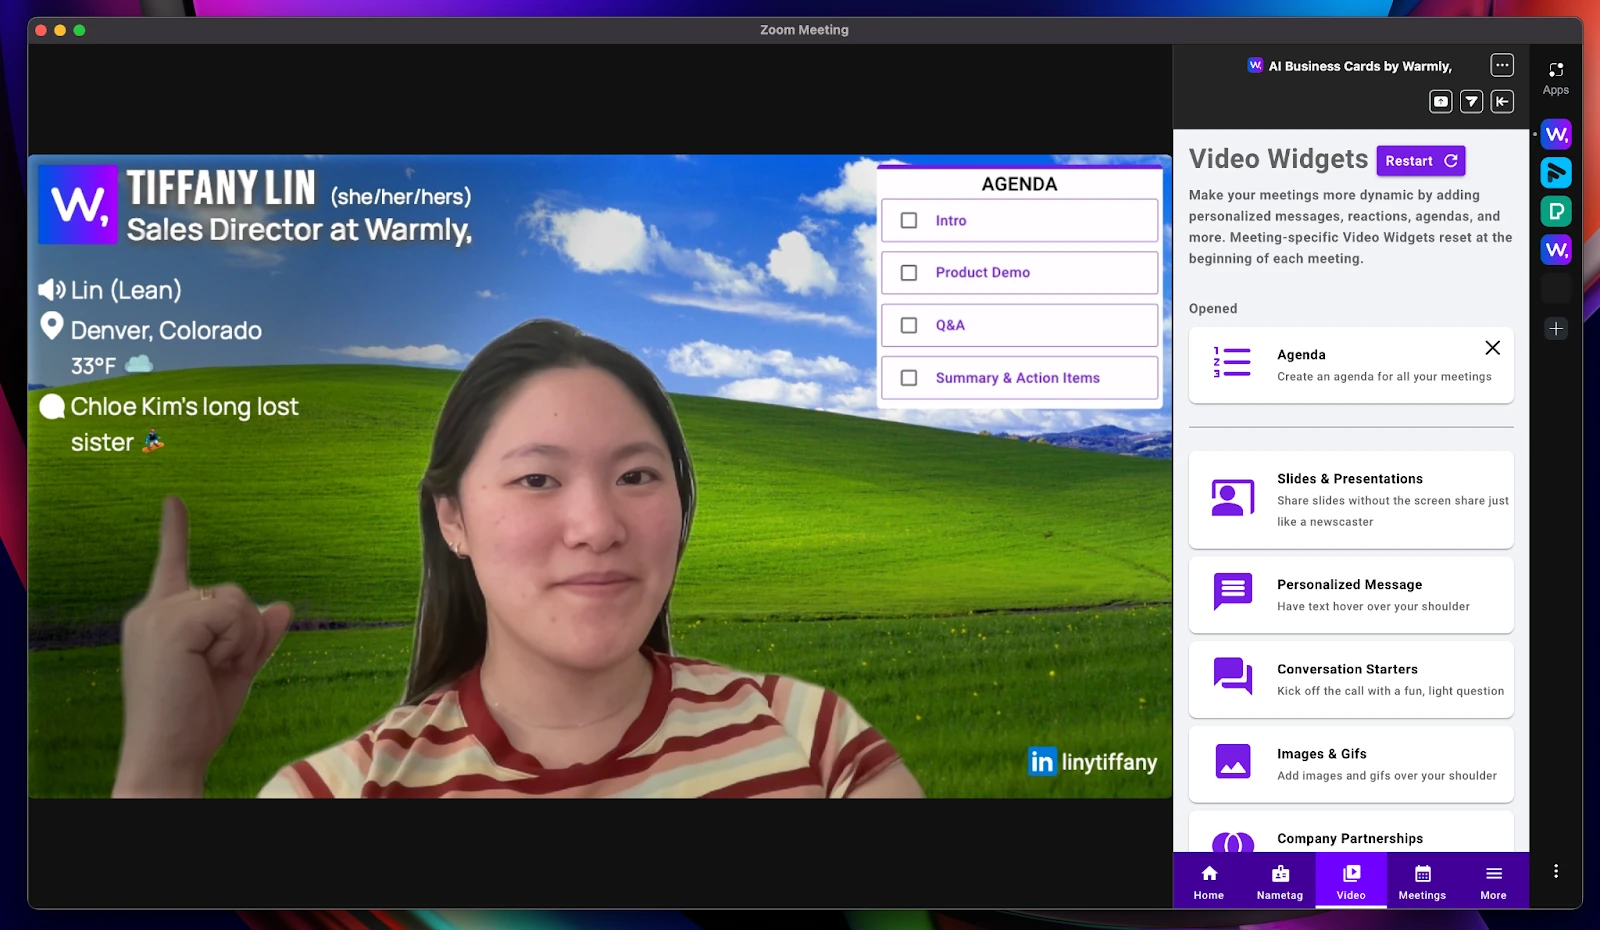The image size is (1600, 930).
Task: Click the camera icon button in panel header
Action: 1441,101
